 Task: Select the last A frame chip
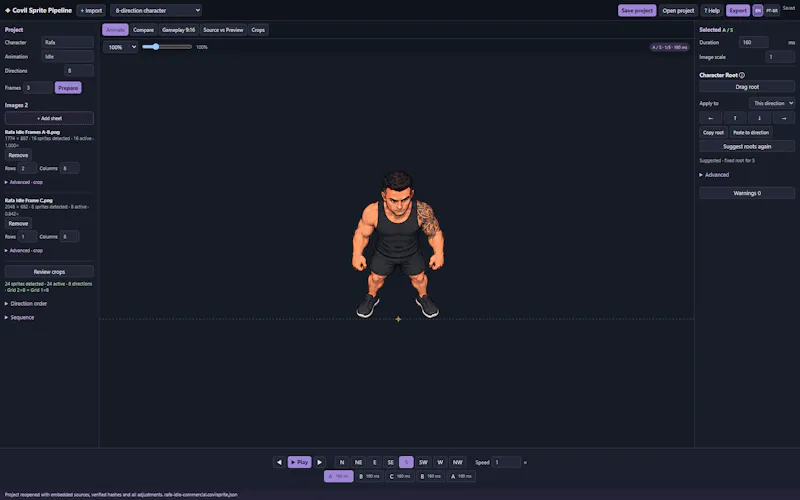tap(461, 477)
